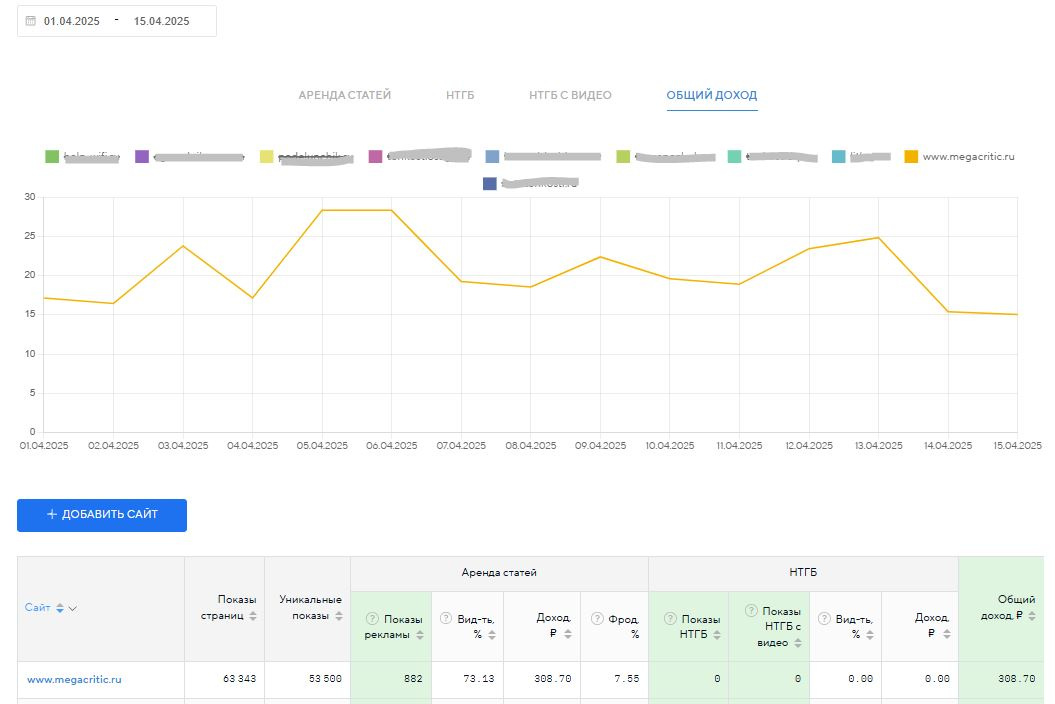Open the www.megacritic.ru site link in table
The width and height of the screenshot is (1055, 704).
(74, 679)
